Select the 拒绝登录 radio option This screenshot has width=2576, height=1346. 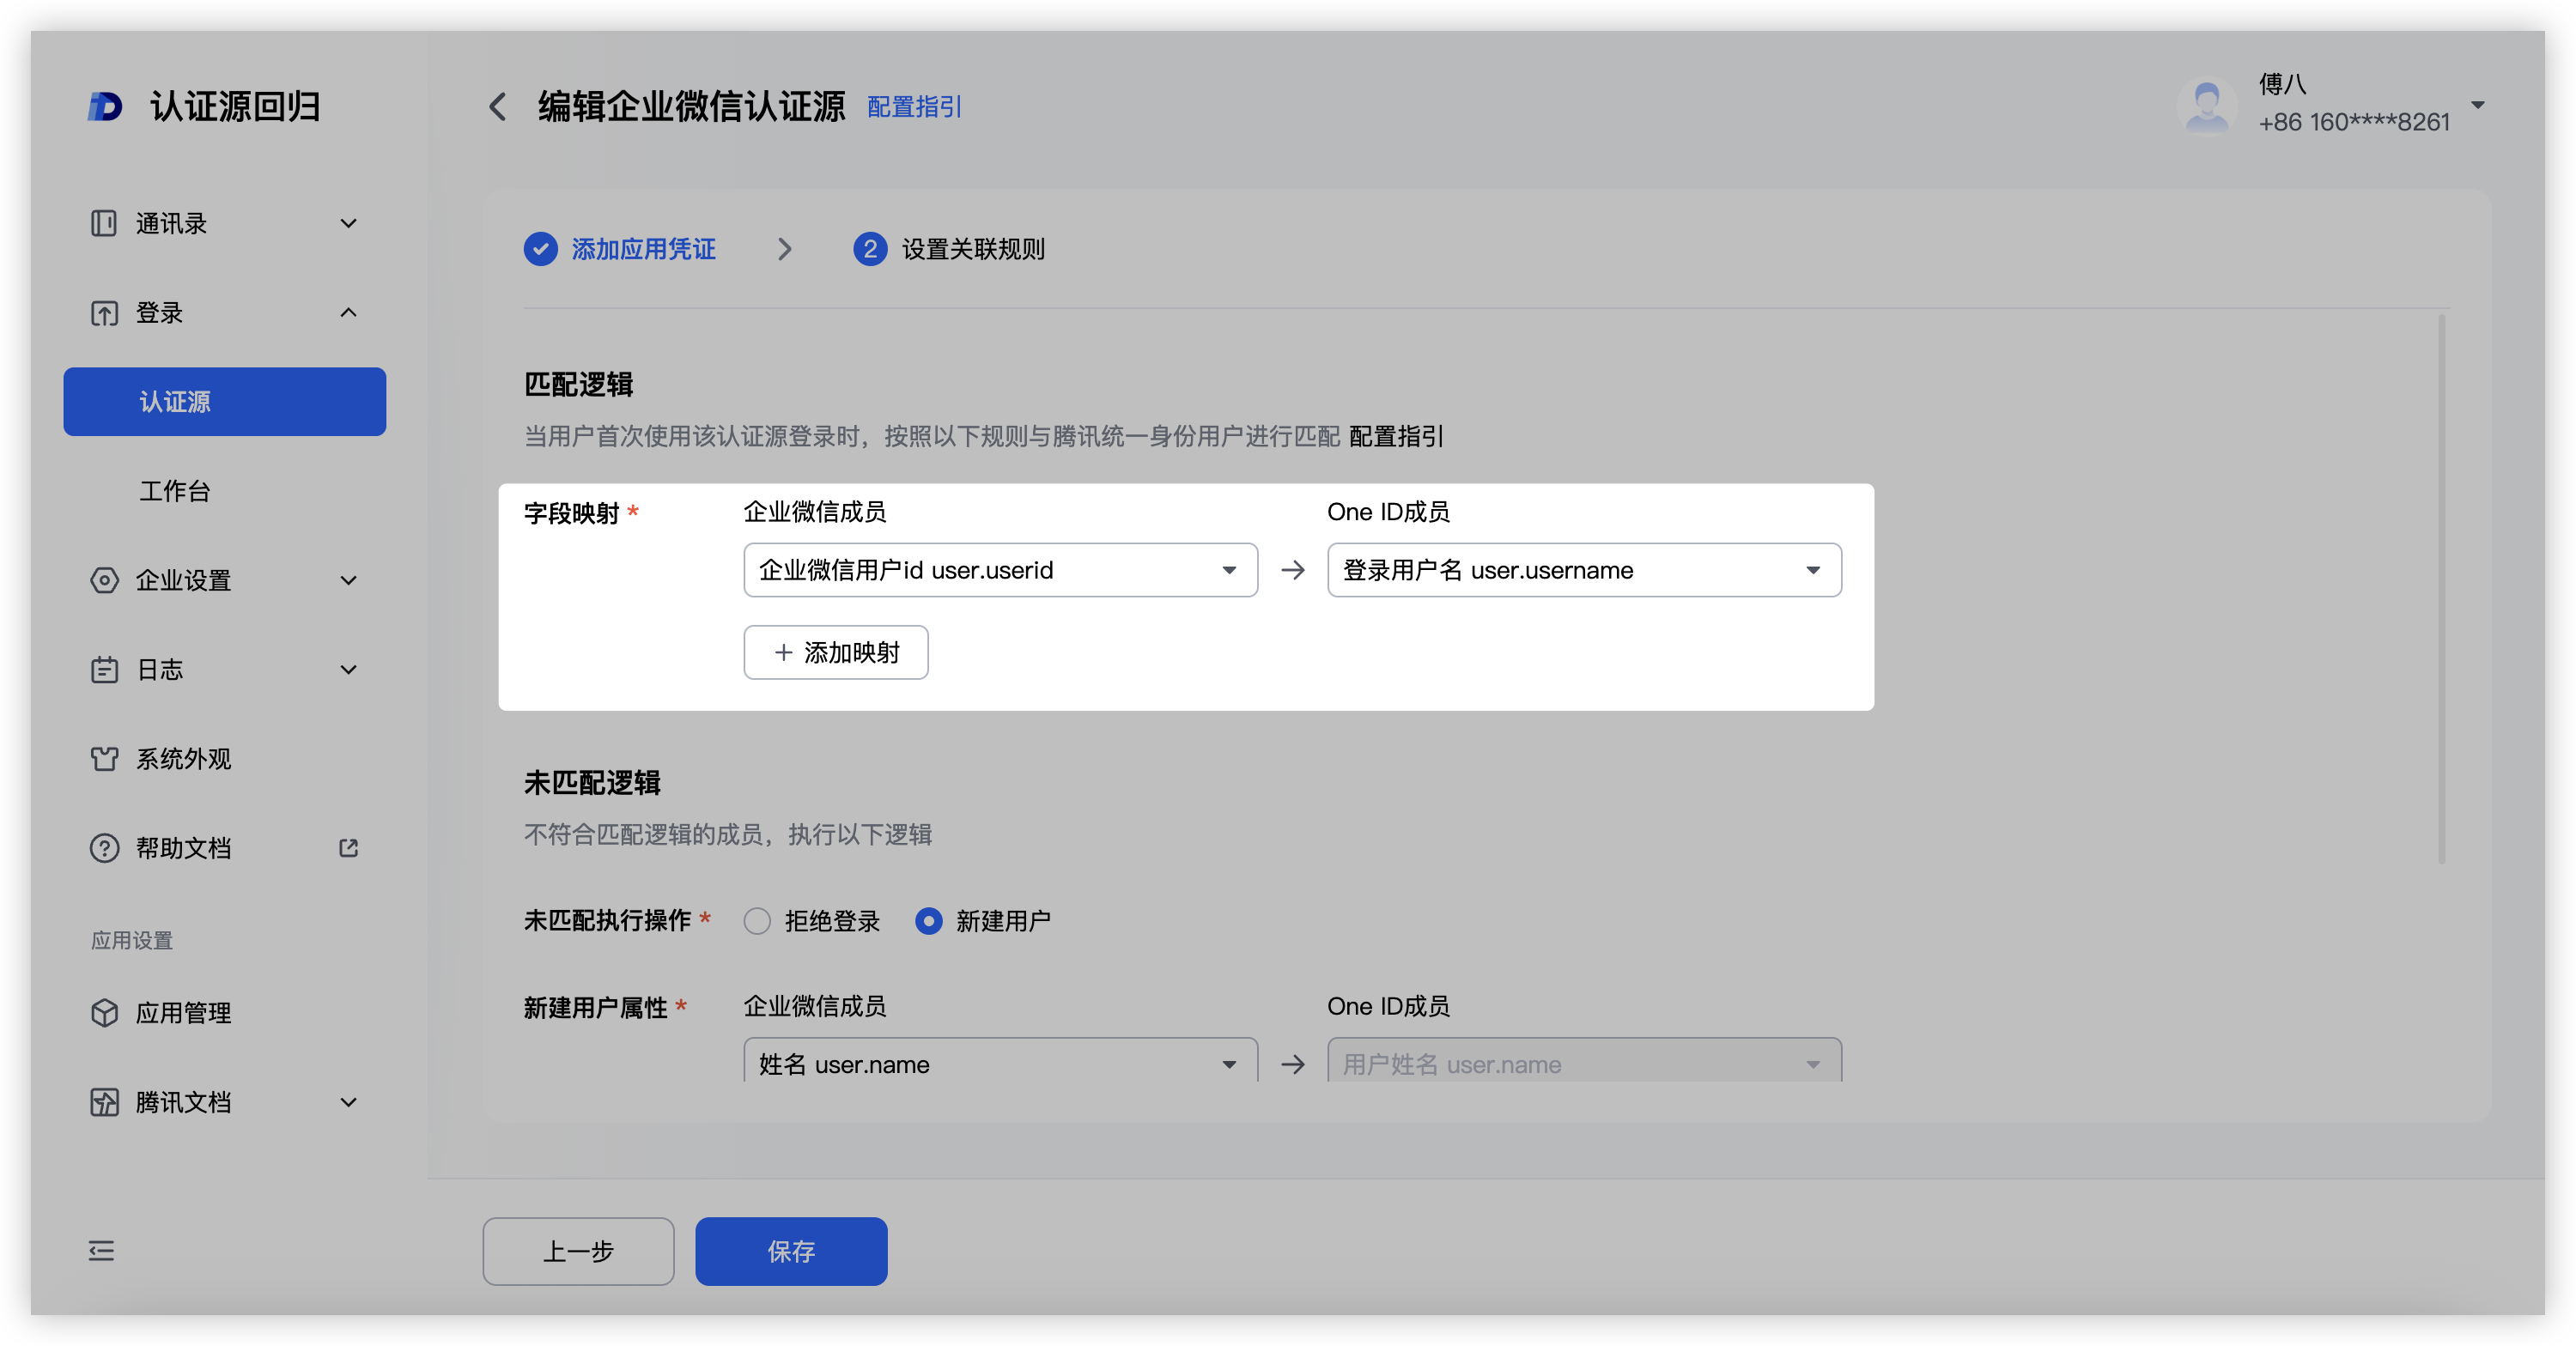click(x=757, y=921)
